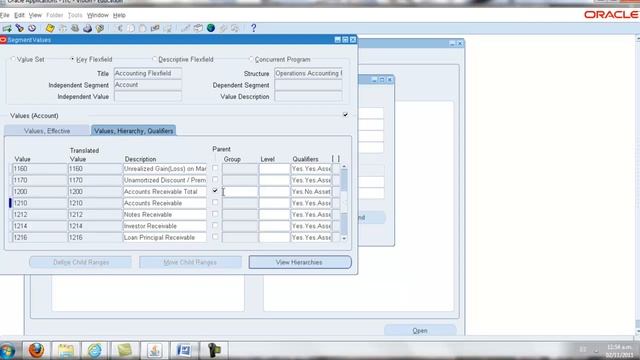Select the Notes Receivable description cell

tap(165, 214)
